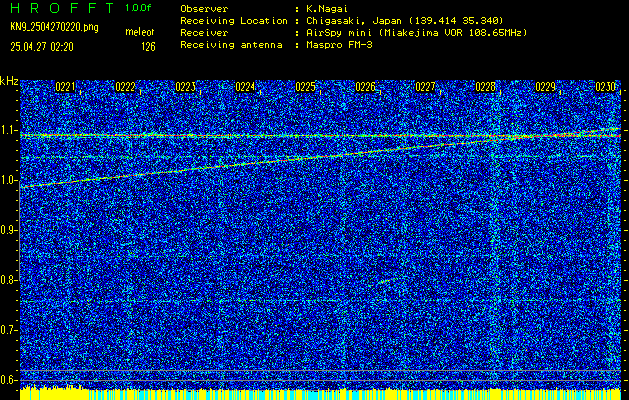Image resolution: width=629 pixels, height=400 pixels.
Task: Click the Chigasaki, Japan coordinates text
Action: 404,20
